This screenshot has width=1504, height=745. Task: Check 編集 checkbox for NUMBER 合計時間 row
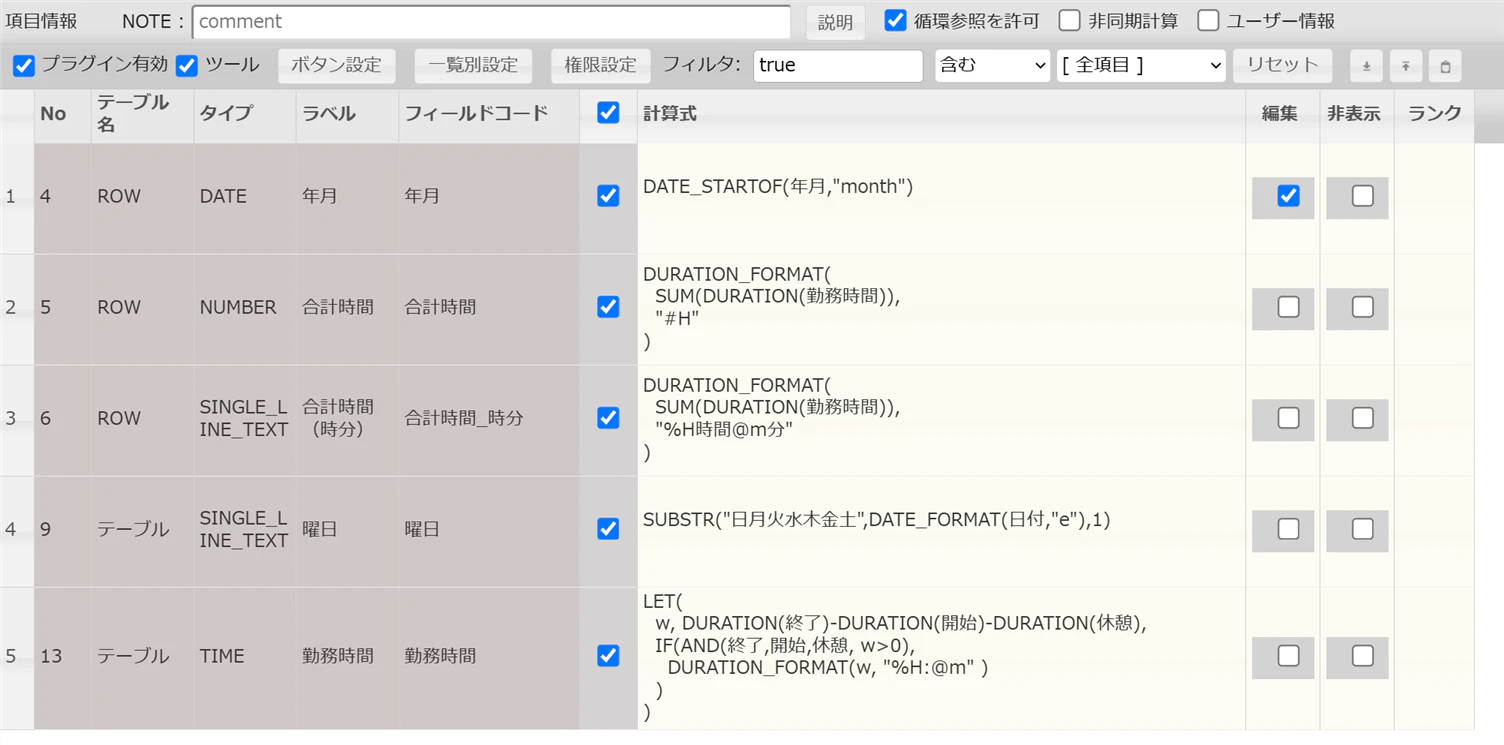click(1288, 307)
